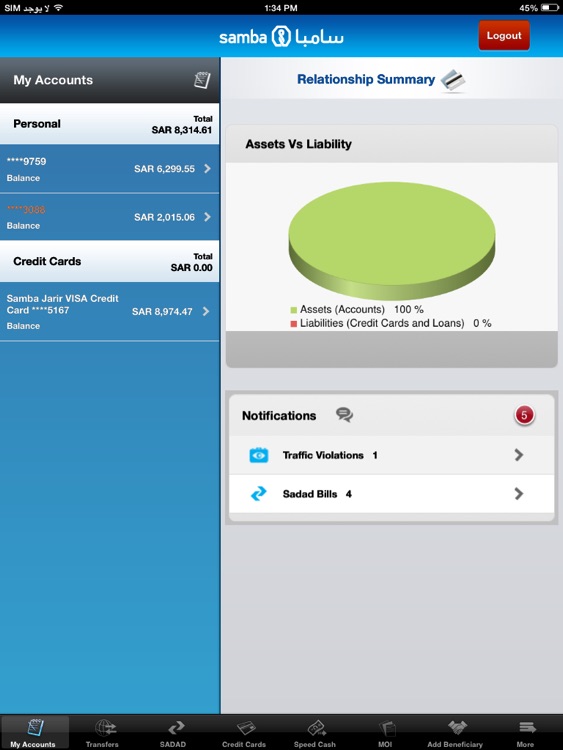The image size is (563, 750).
Task: Tap the My Accounts notepad icon in header
Action: [x=202, y=80]
